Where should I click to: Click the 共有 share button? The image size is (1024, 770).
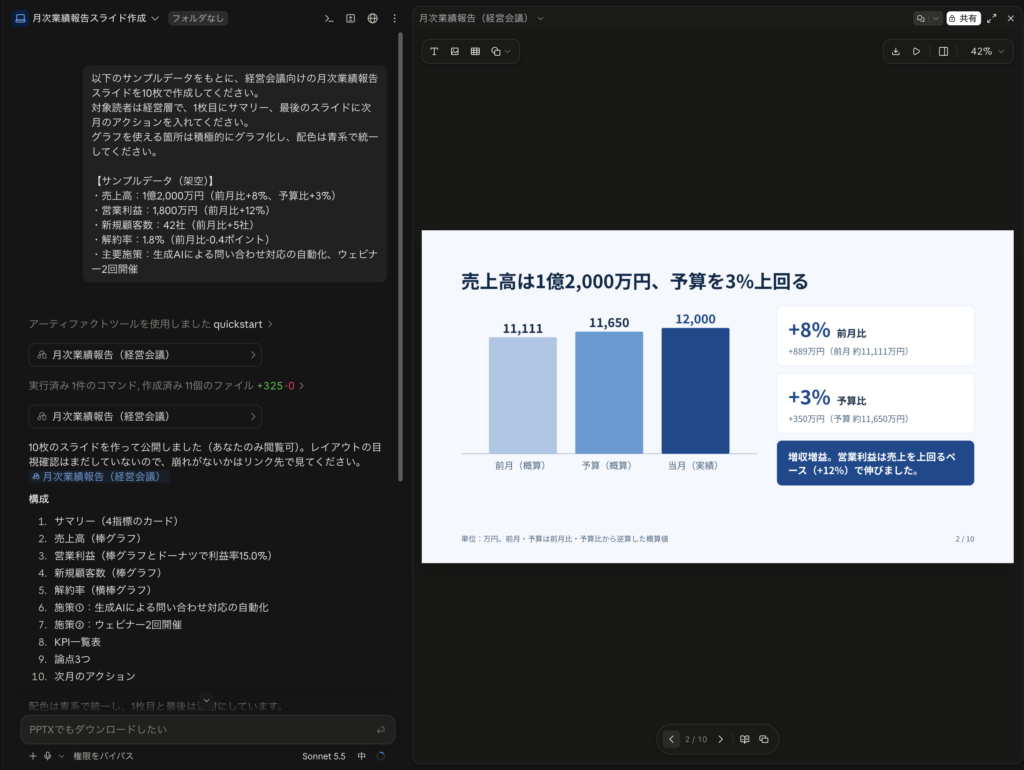(x=963, y=18)
